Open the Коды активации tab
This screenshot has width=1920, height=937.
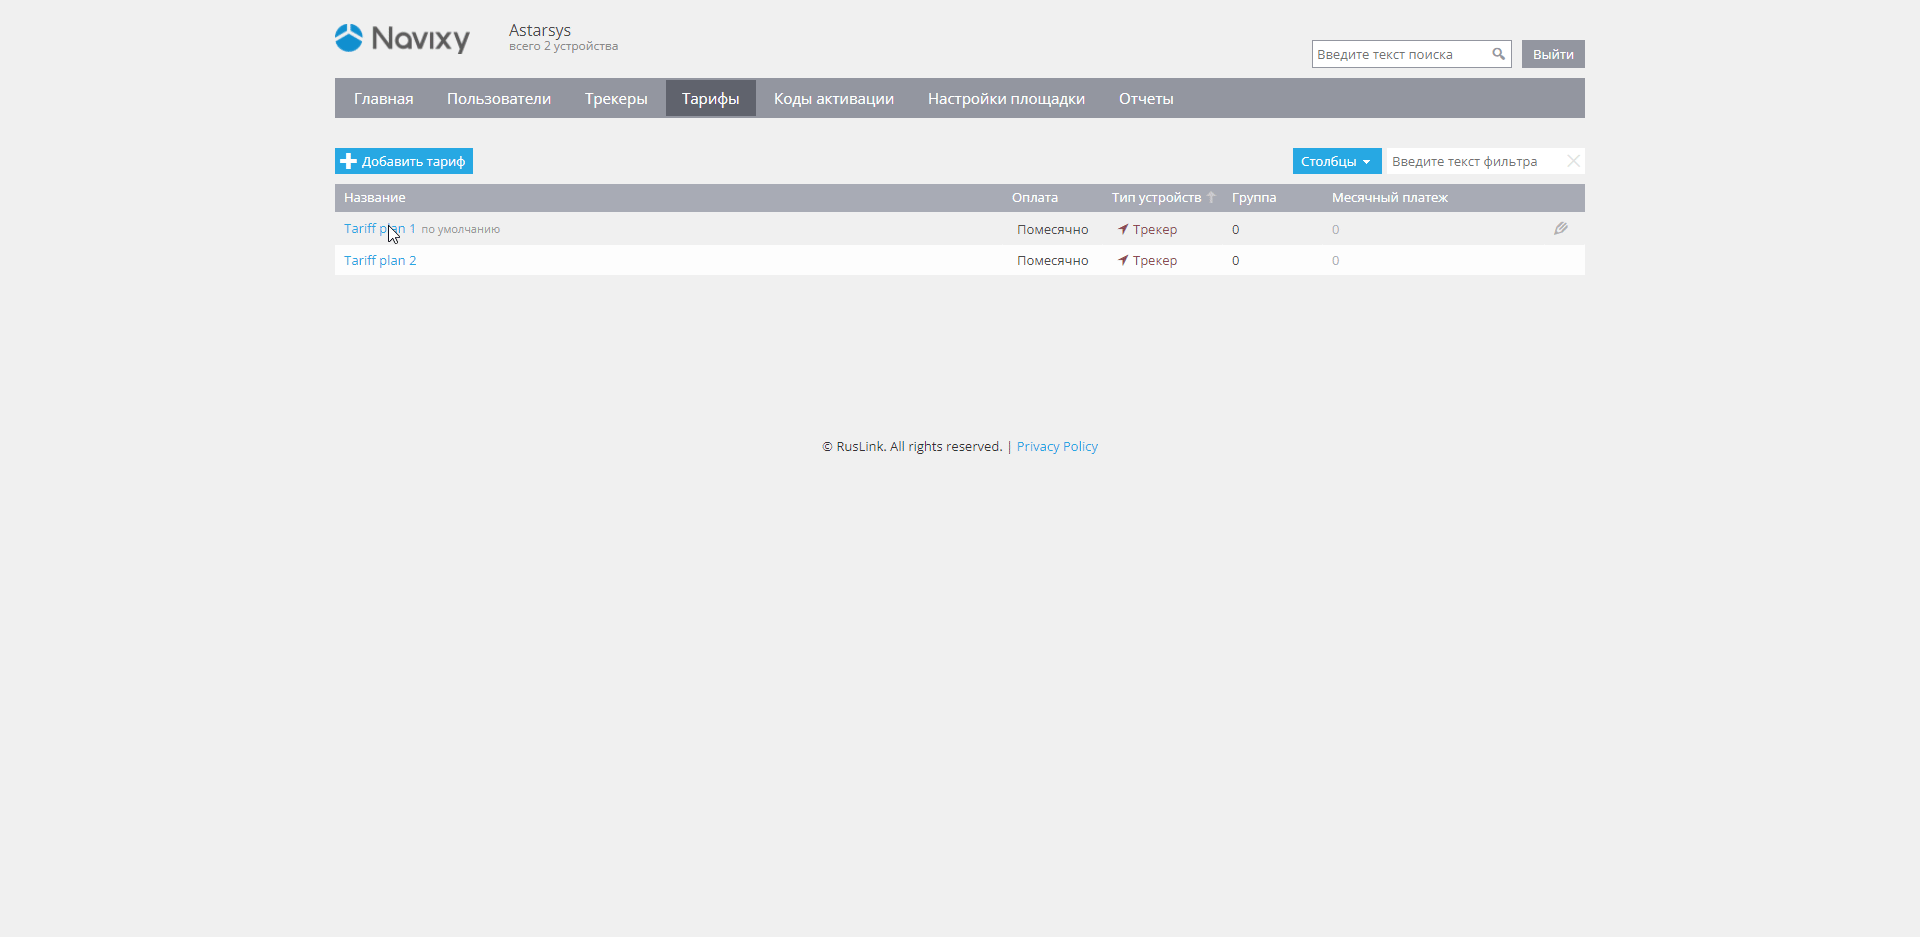pyautogui.click(x=834, y=98)
